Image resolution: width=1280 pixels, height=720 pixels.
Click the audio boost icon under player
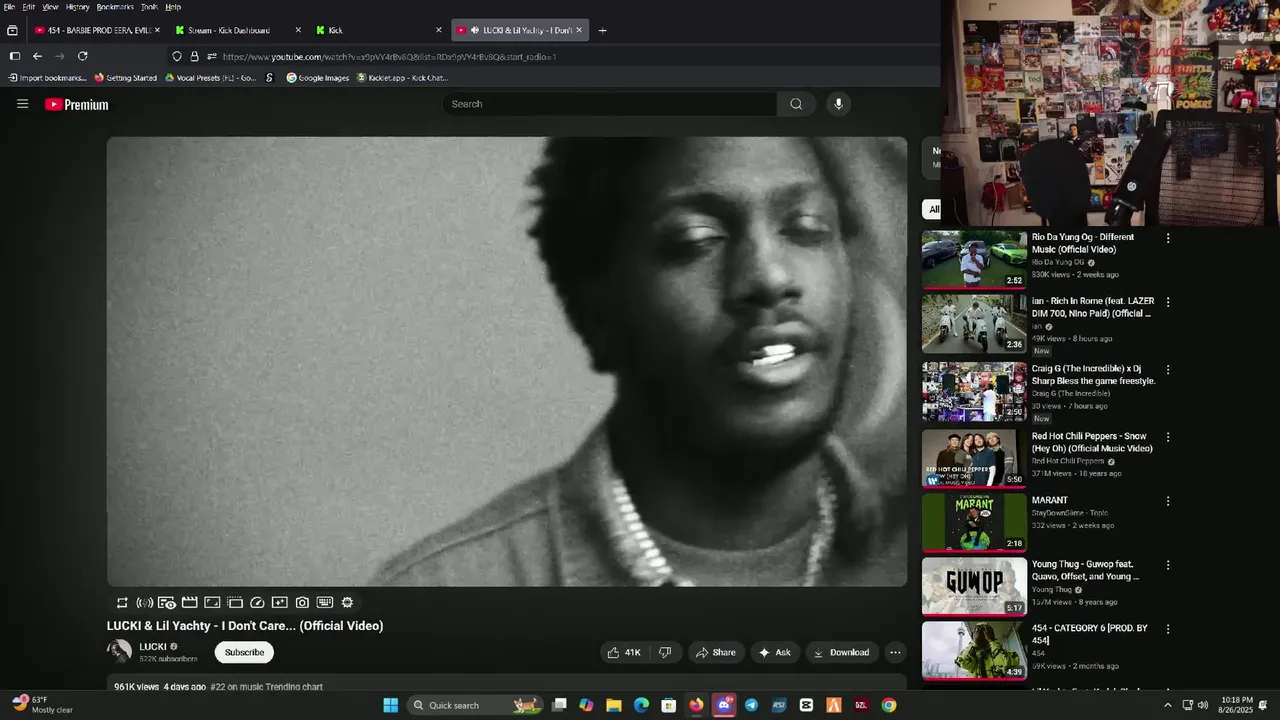[x=144, y=603]
